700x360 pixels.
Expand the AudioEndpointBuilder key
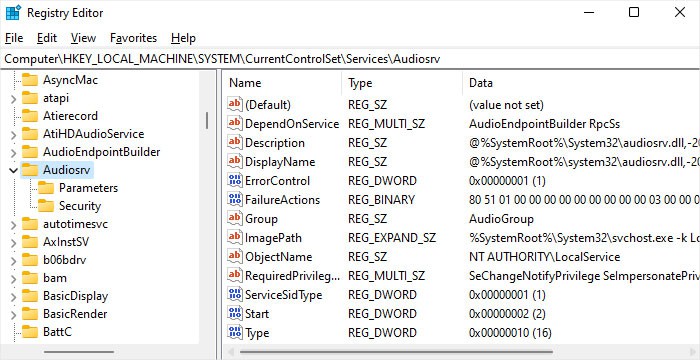[x=13, y=152]
